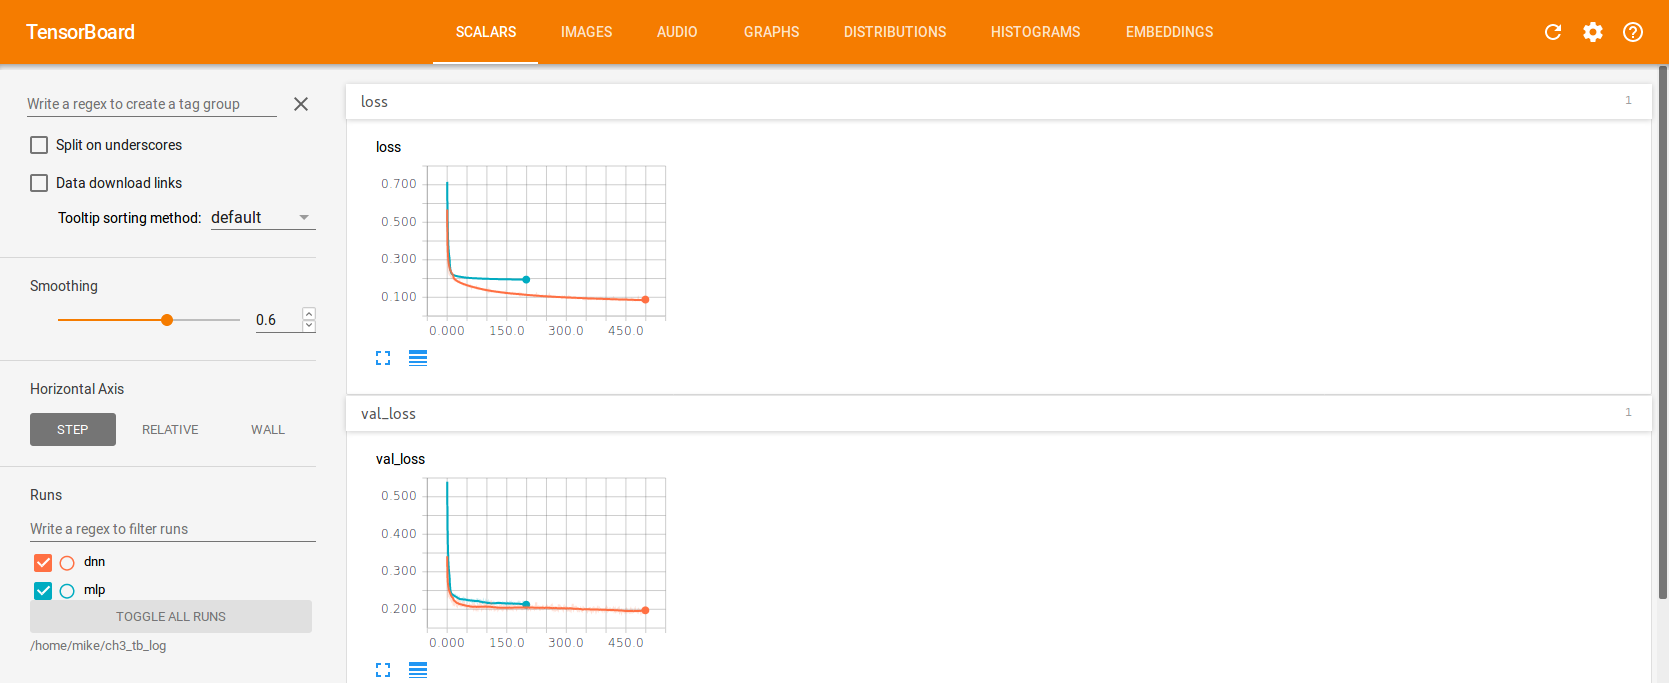This screenshot has height=683, width=1669.
Task: Decrease smoothing value with down stepper arrow
Action: tap(309, 326)
